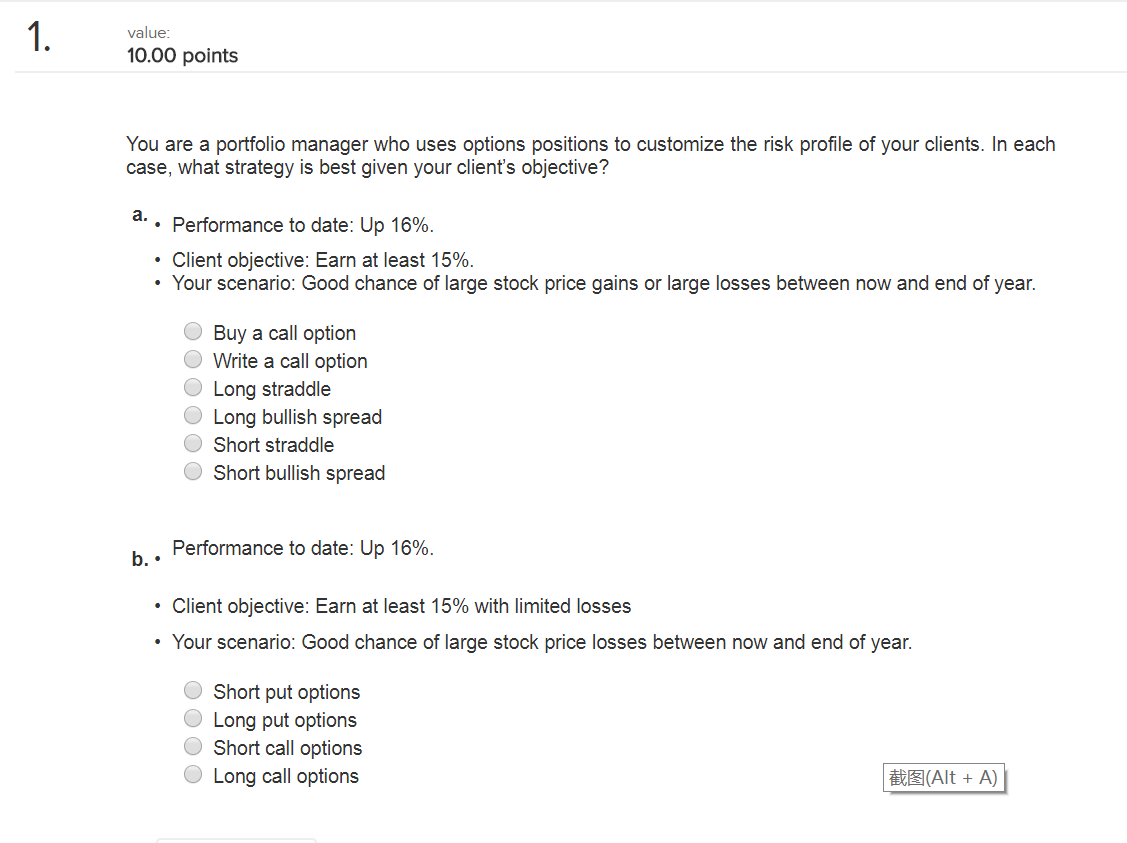
Task: Choose Write a call option
Action: 193,359
